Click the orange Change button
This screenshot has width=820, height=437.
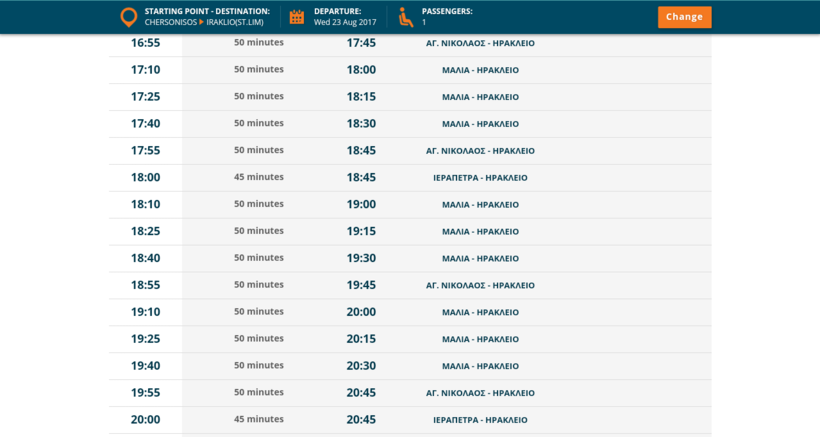(684, 17)
